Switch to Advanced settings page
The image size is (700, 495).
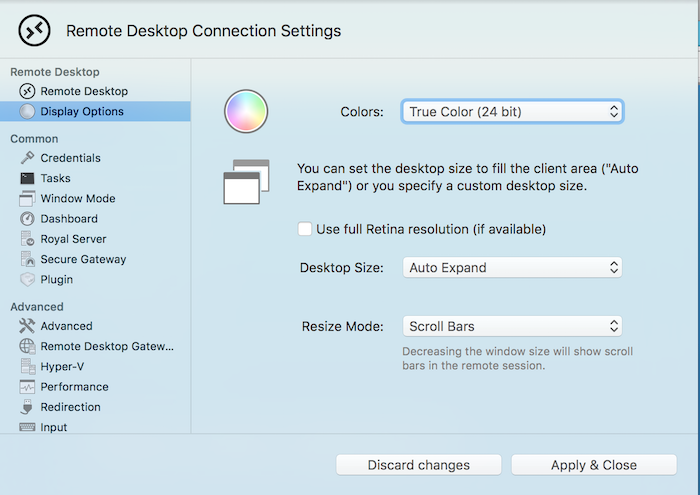(x=66, y=326)
